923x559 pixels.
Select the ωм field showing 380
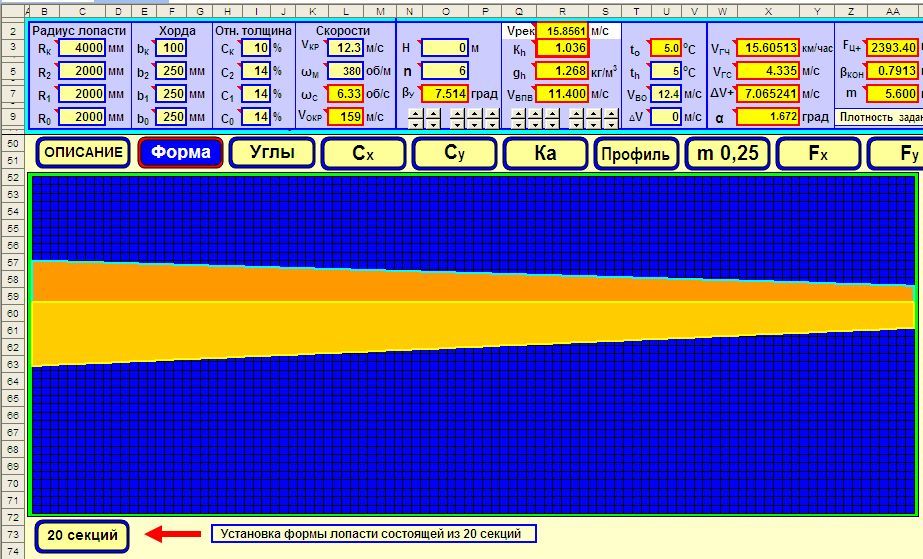click(343, 71)
